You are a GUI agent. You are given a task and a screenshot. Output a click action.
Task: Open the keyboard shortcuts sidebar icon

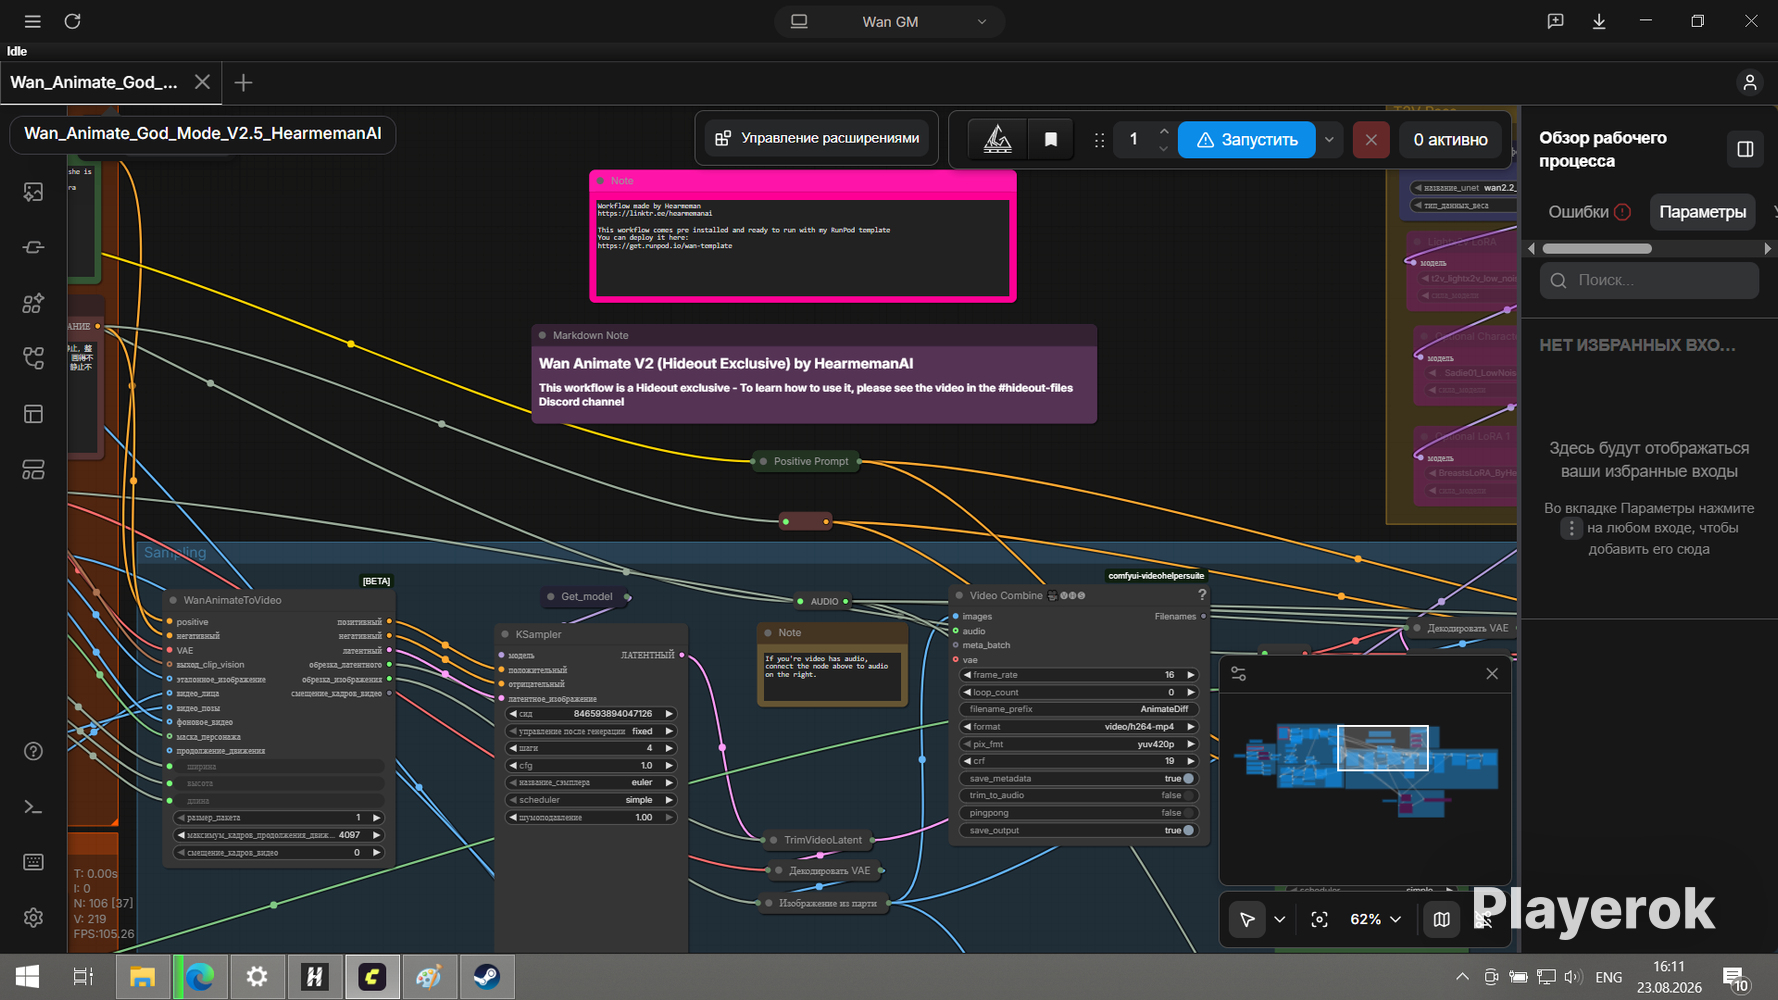pos(33,862)
